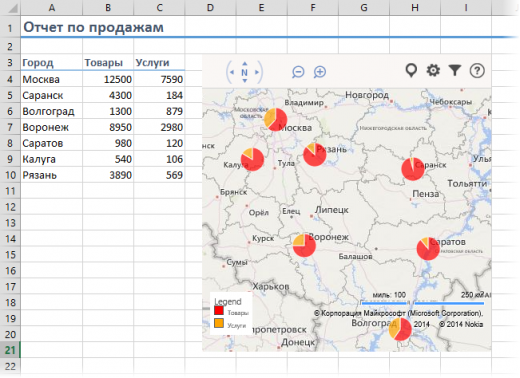Select column D header
Screen dimensions: 520x378
[210, 7]
